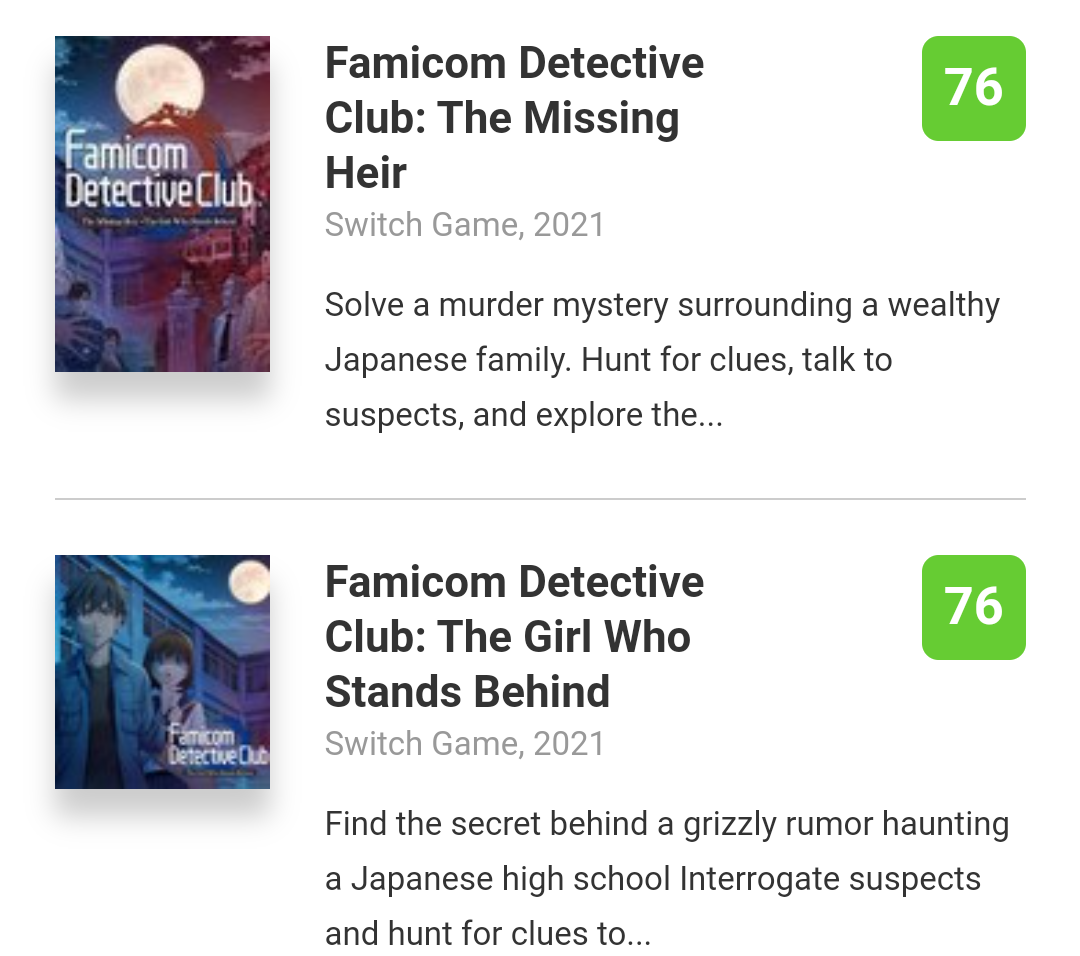
Task: Click the divider line between the two game results
Action: (x=540, y=498)
